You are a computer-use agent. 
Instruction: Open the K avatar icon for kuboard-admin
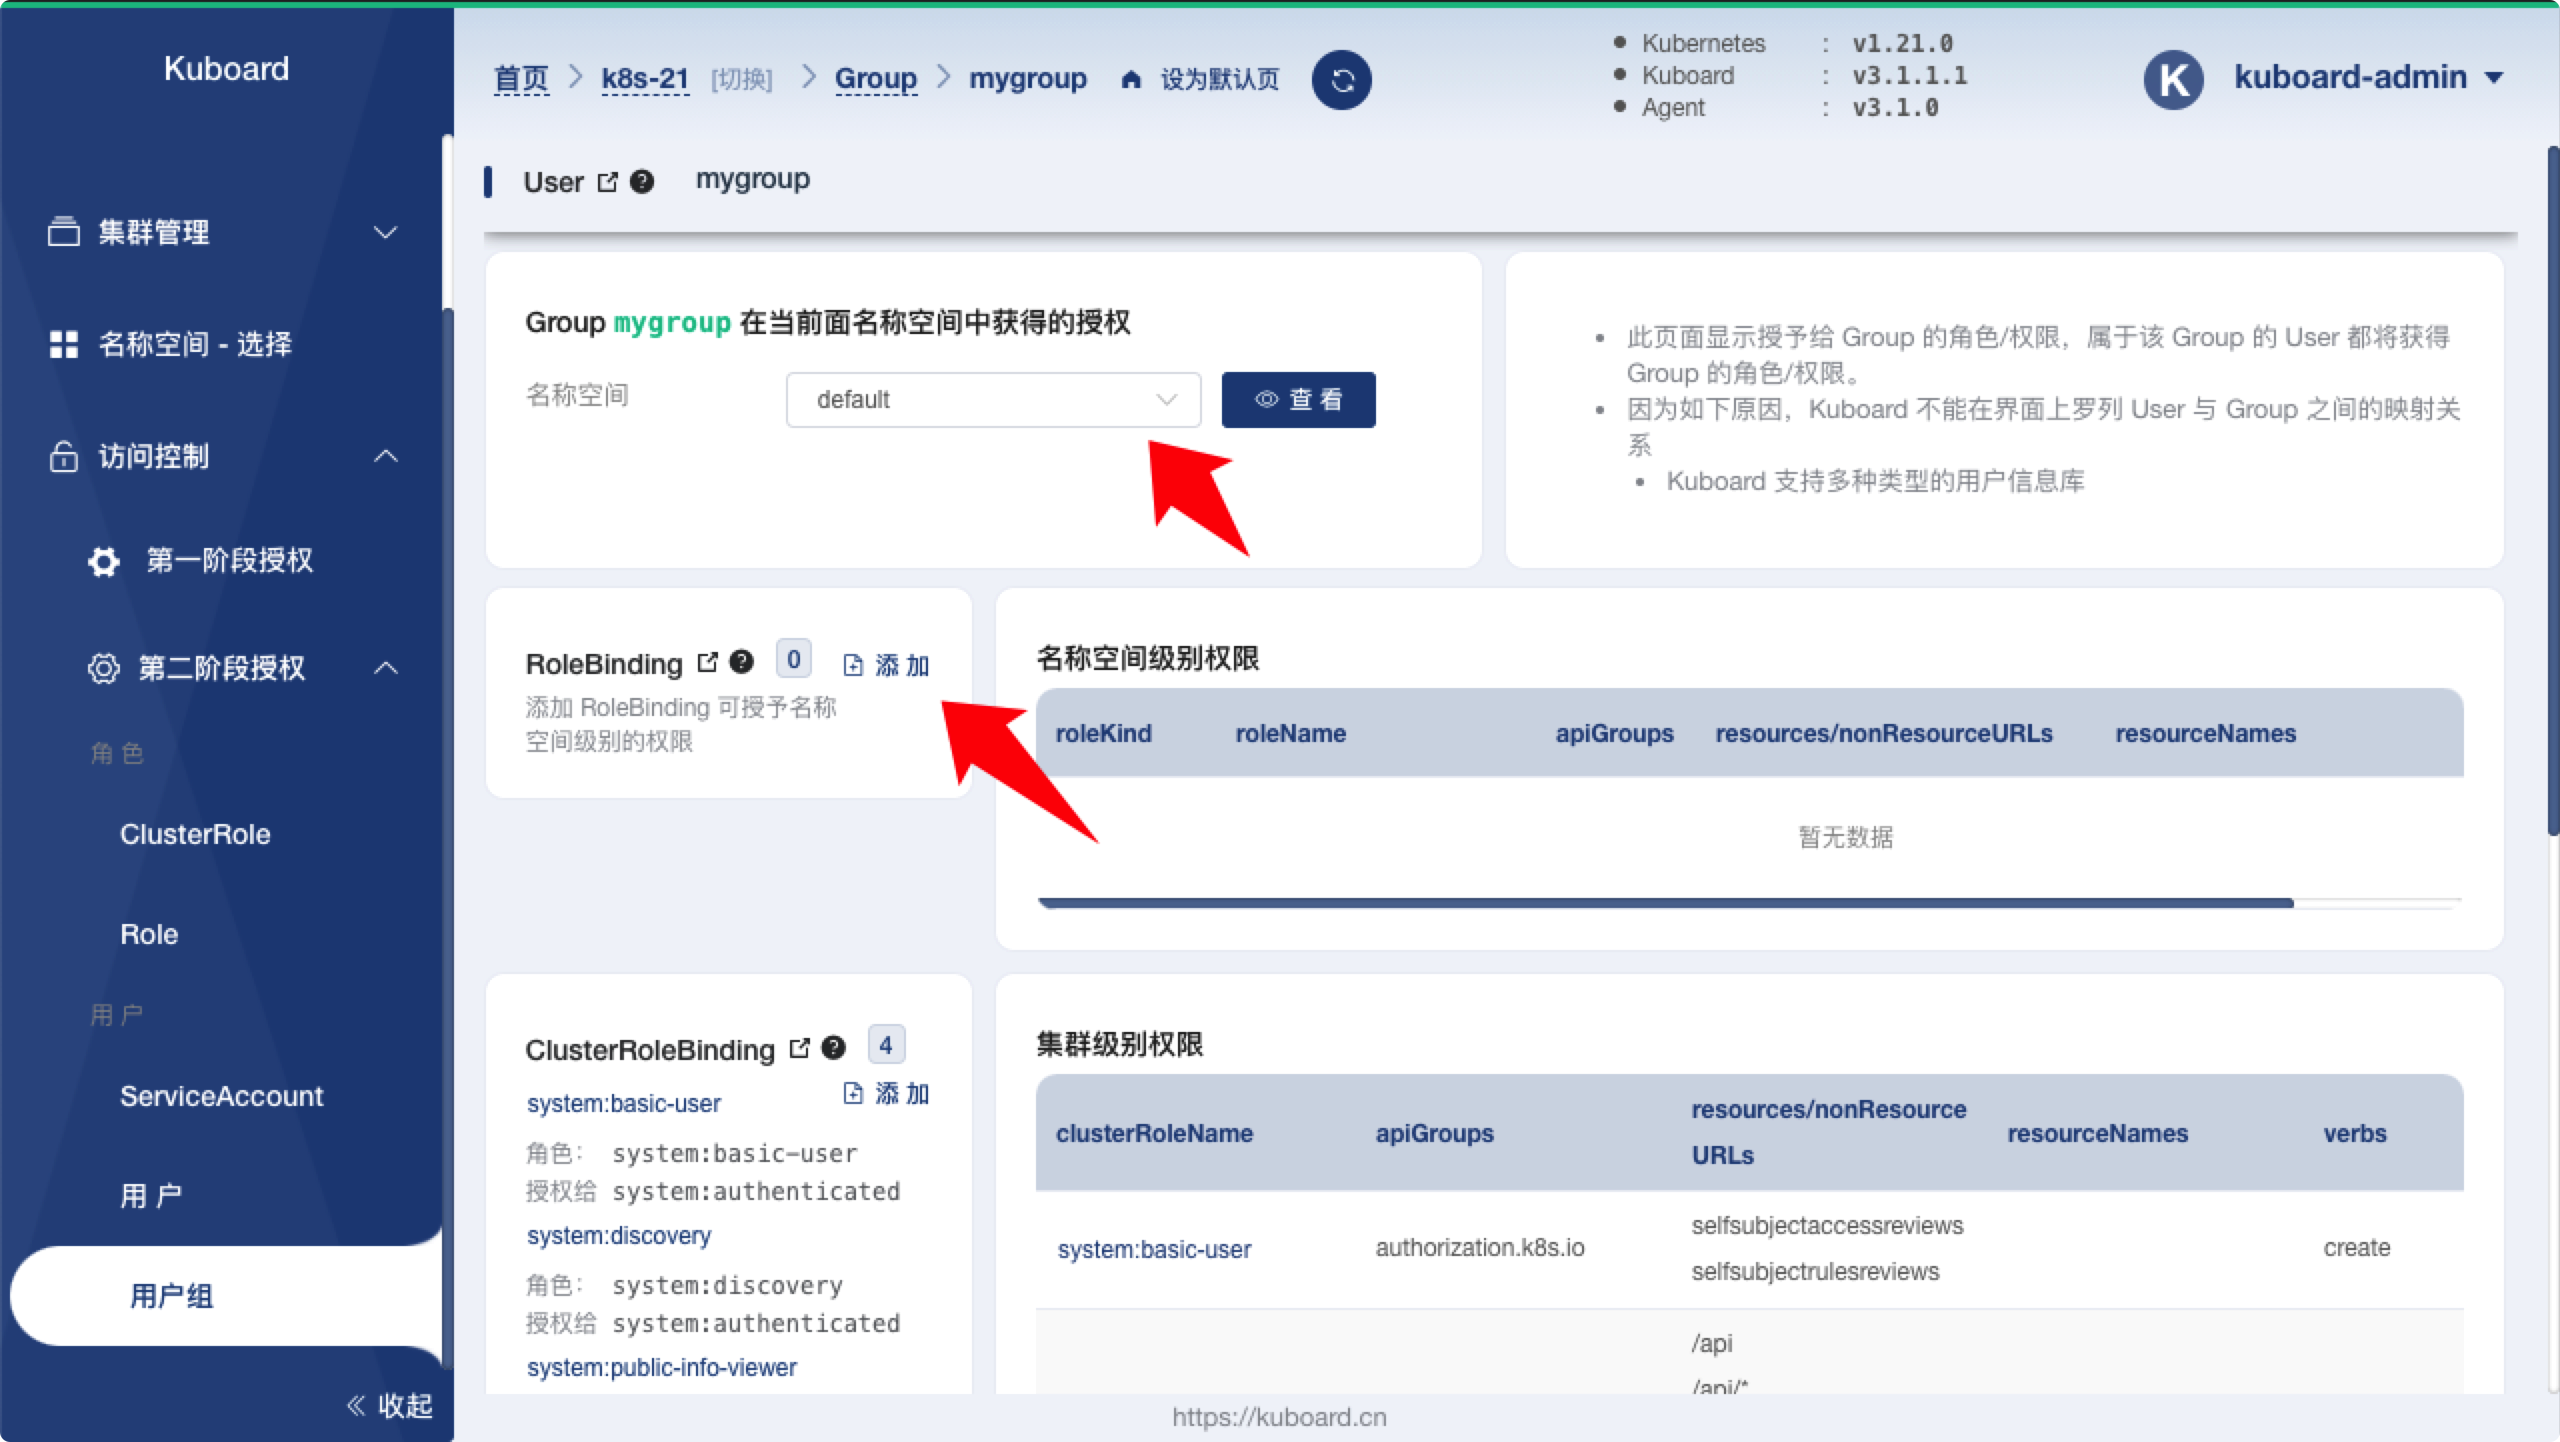tap(2174, 80)
